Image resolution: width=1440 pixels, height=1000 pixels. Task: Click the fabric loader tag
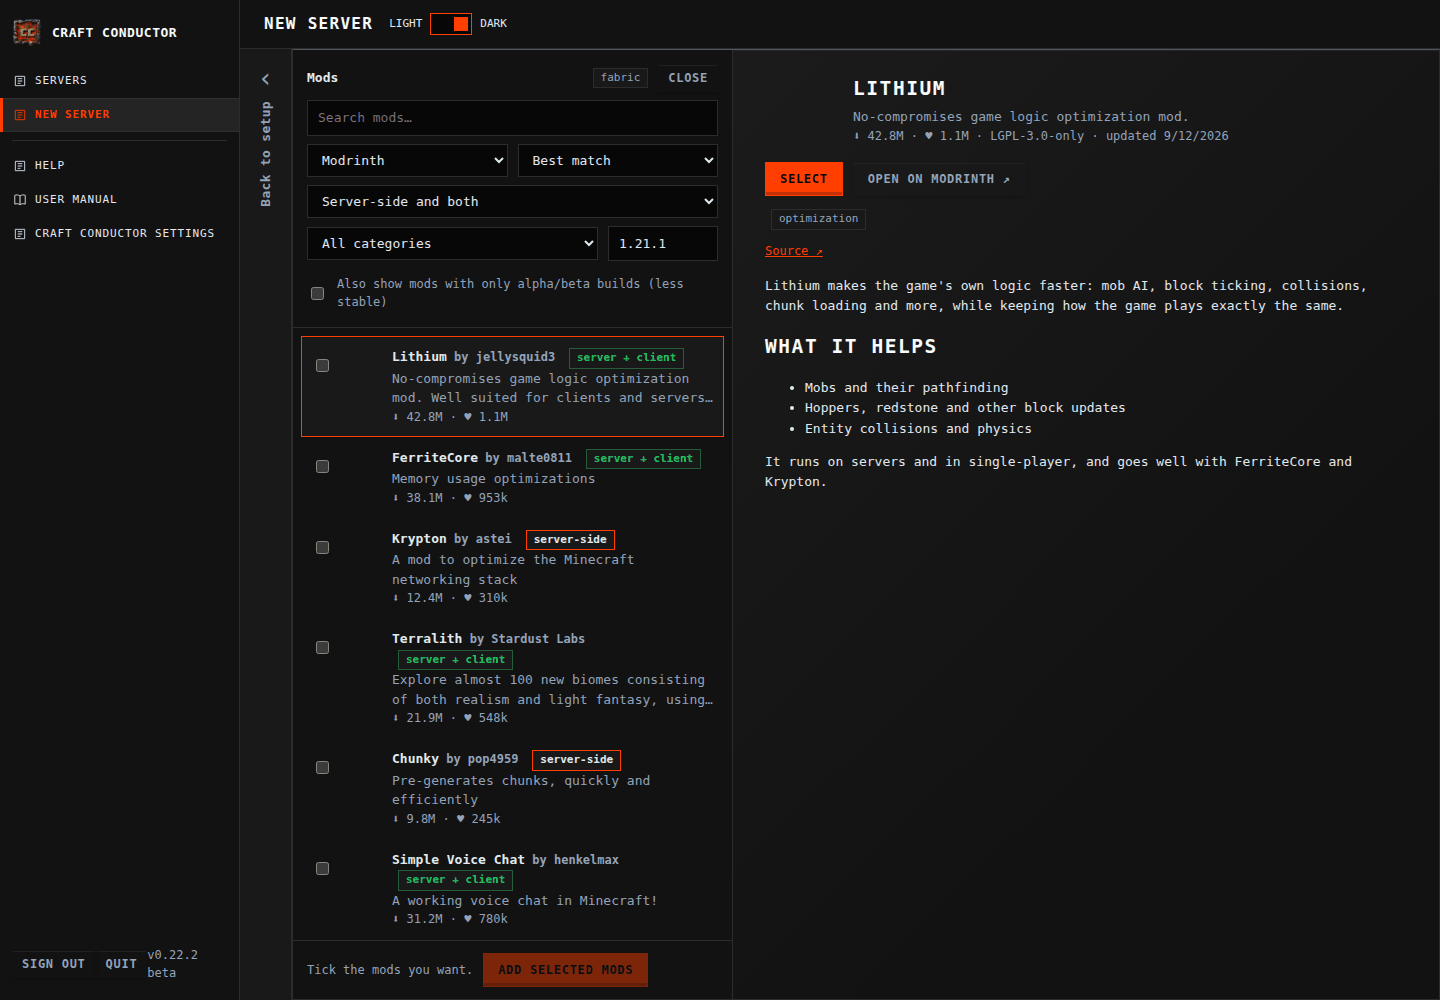(621, 78)
